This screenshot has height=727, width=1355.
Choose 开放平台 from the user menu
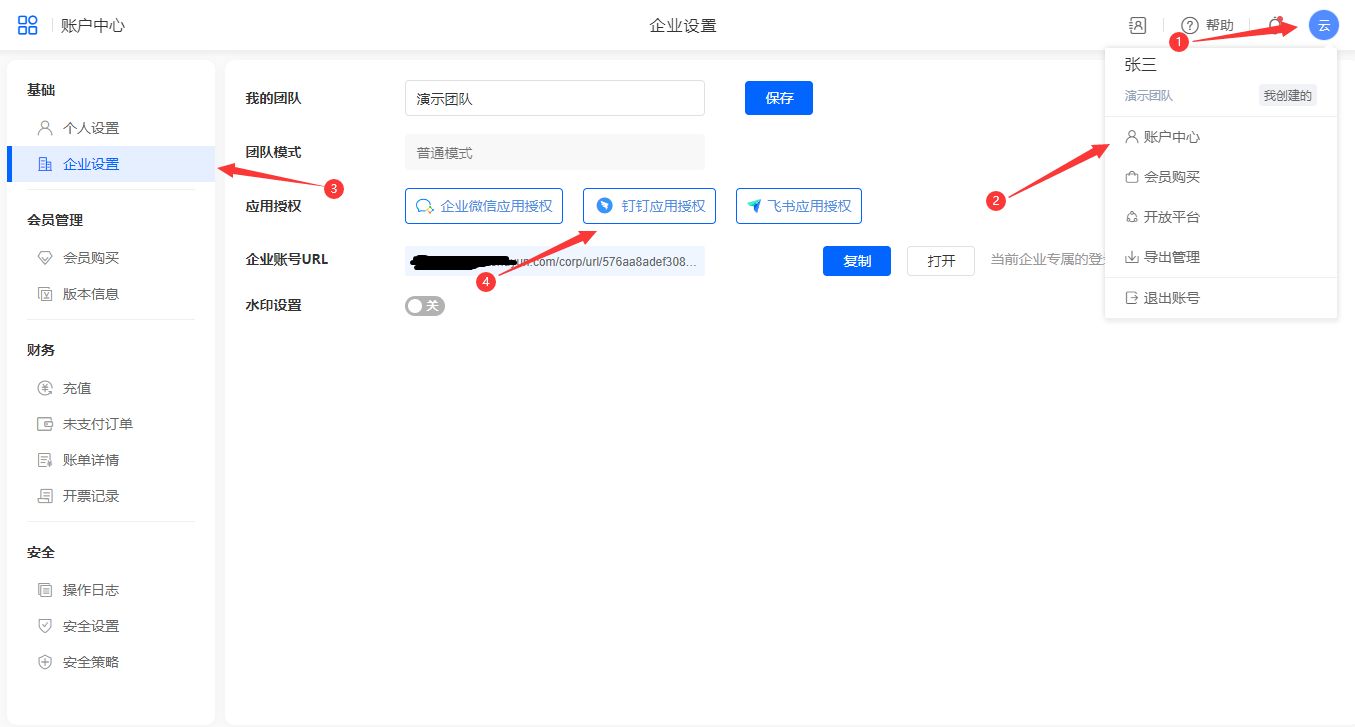pyautogui.click(x=1171, y=217)
